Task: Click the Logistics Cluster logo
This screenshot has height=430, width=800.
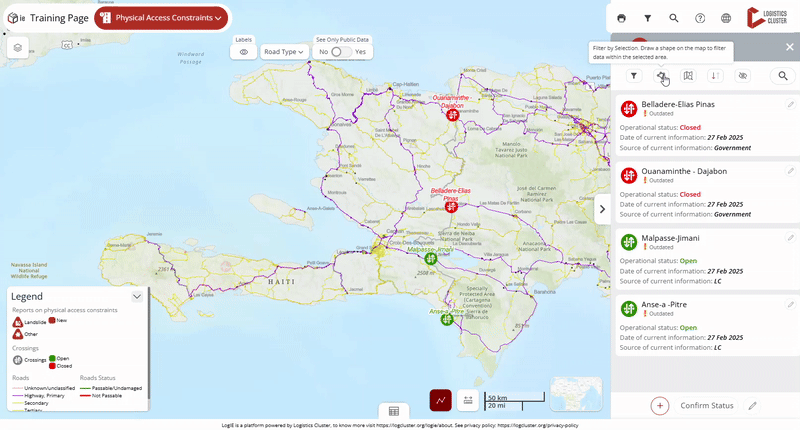Action: 767,17
